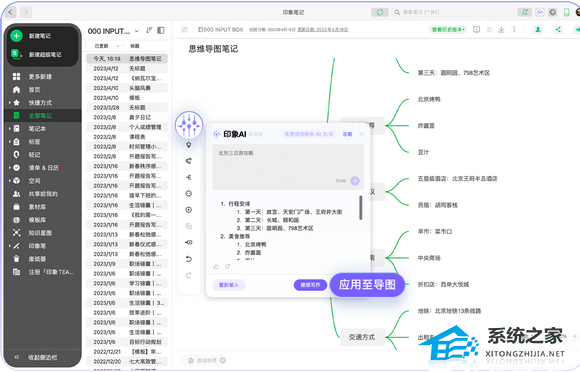Click the share icon in note header

point(558,30)
